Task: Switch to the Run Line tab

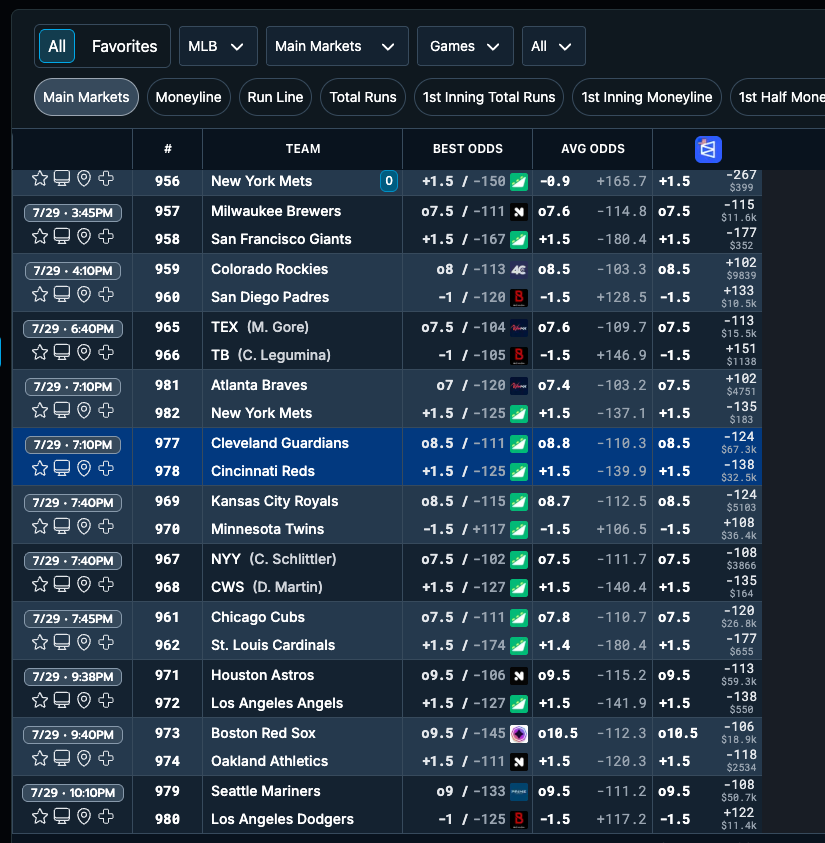Action: coord(275,97)
